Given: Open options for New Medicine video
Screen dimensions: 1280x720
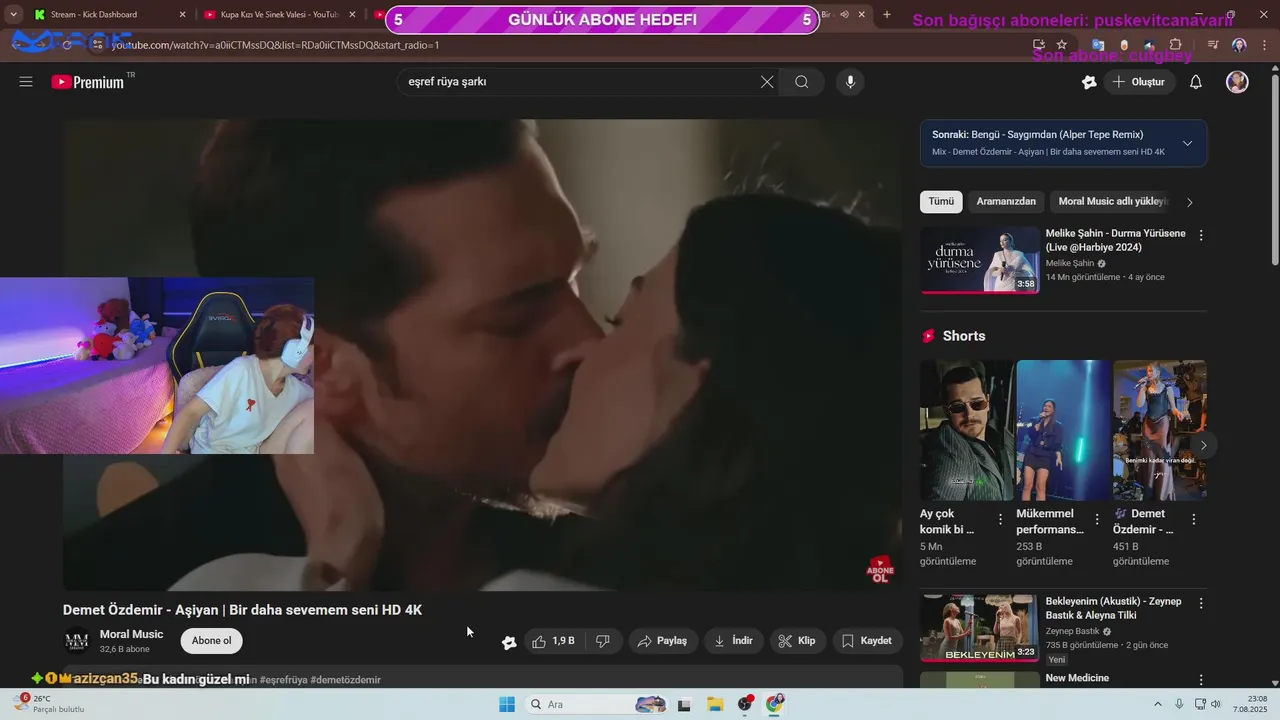Looking at the screenshot, I should point(1201,679).
